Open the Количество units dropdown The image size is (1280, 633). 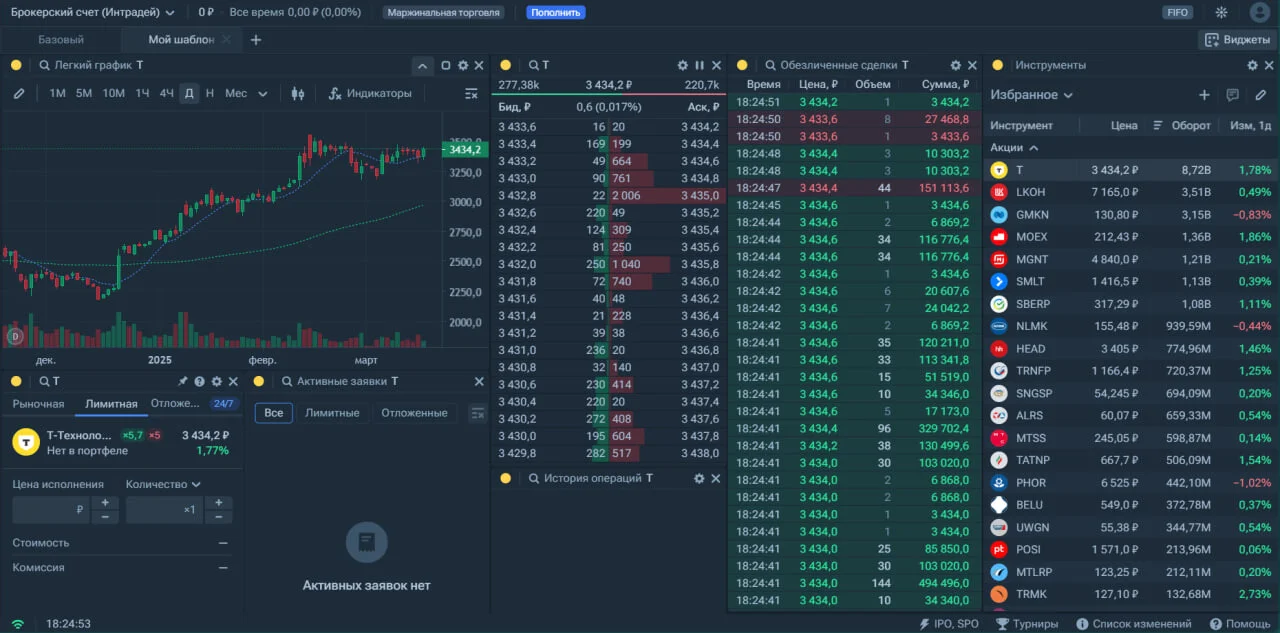[163, 484]
